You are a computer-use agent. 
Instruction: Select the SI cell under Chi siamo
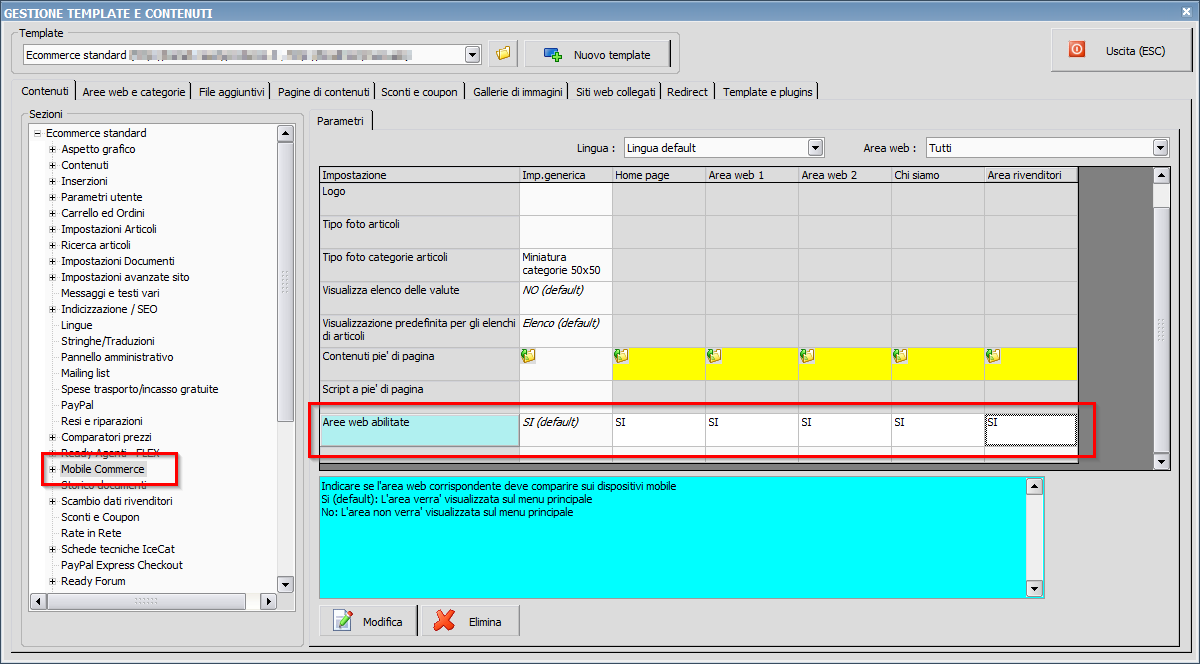[938, 429]
